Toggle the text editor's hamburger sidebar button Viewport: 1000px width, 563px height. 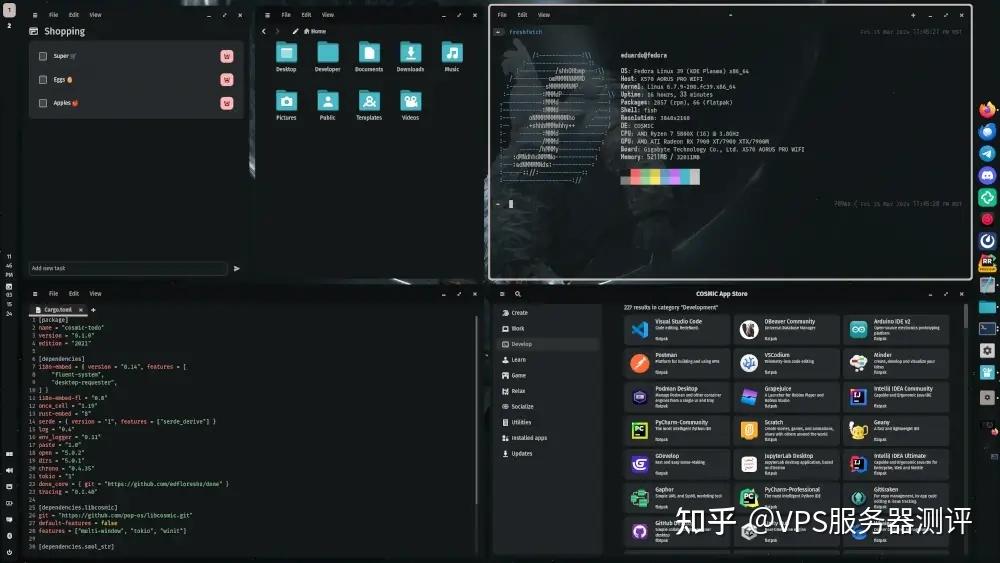pos(34,294)
